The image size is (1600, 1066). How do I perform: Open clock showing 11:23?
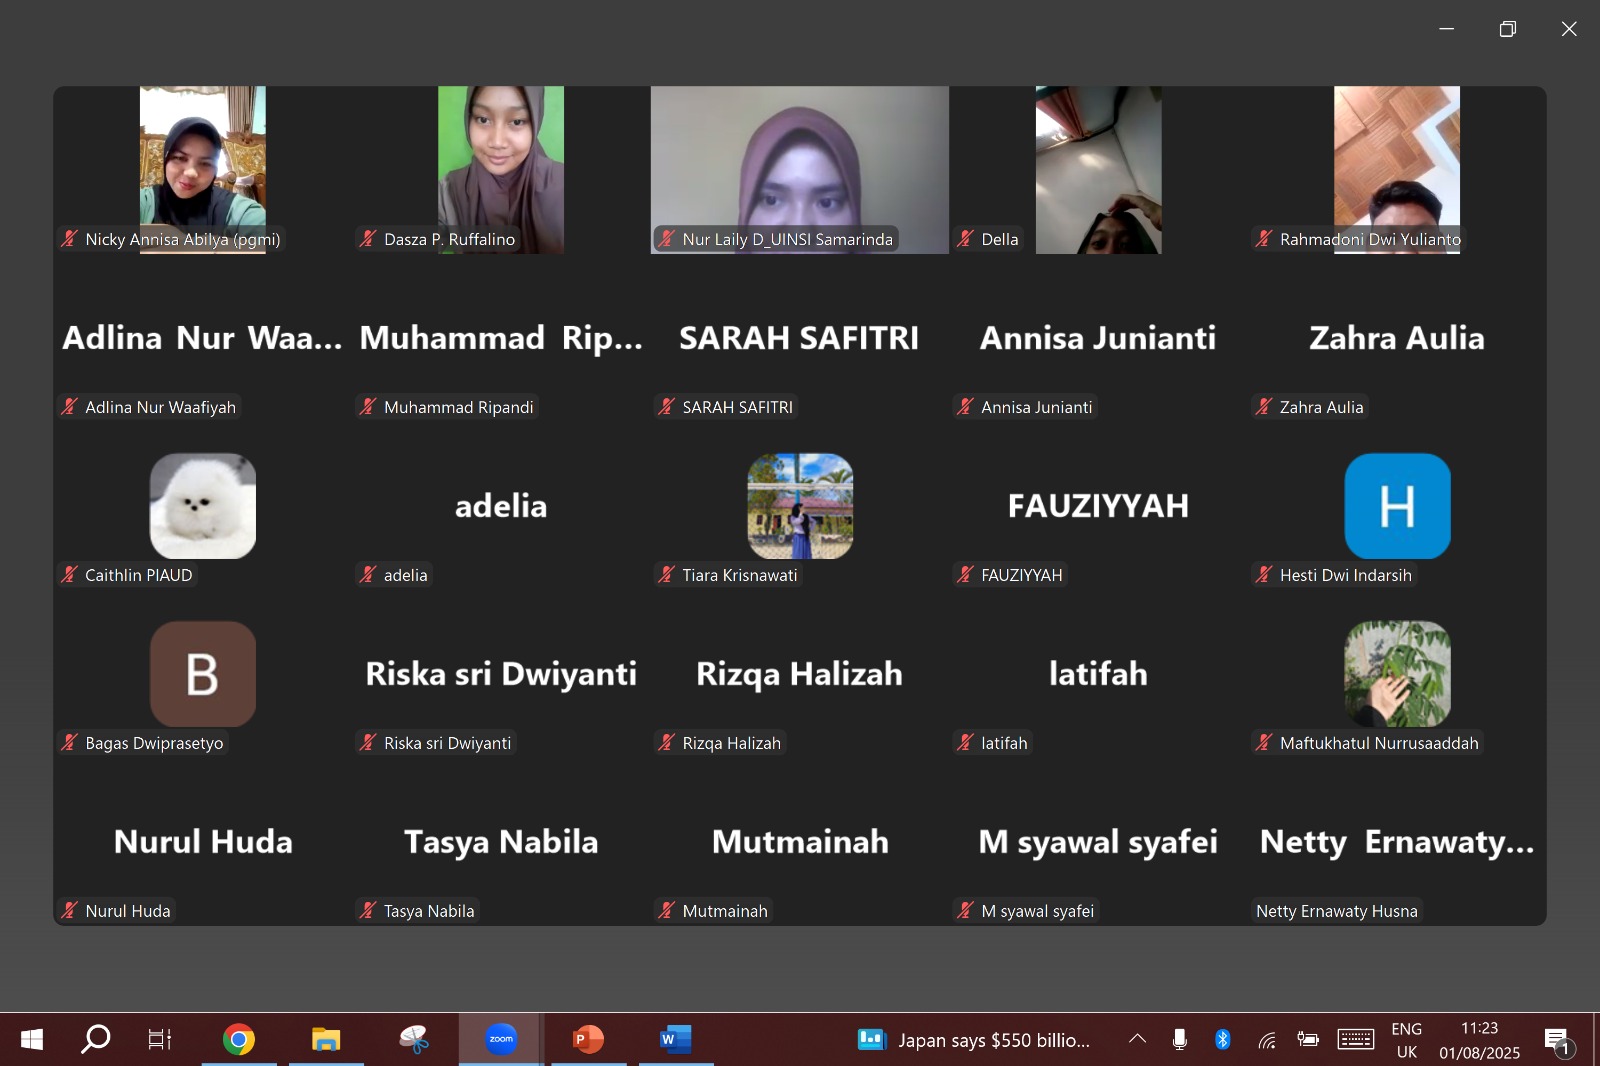pyautogui.click(x=1479, y=1040)
